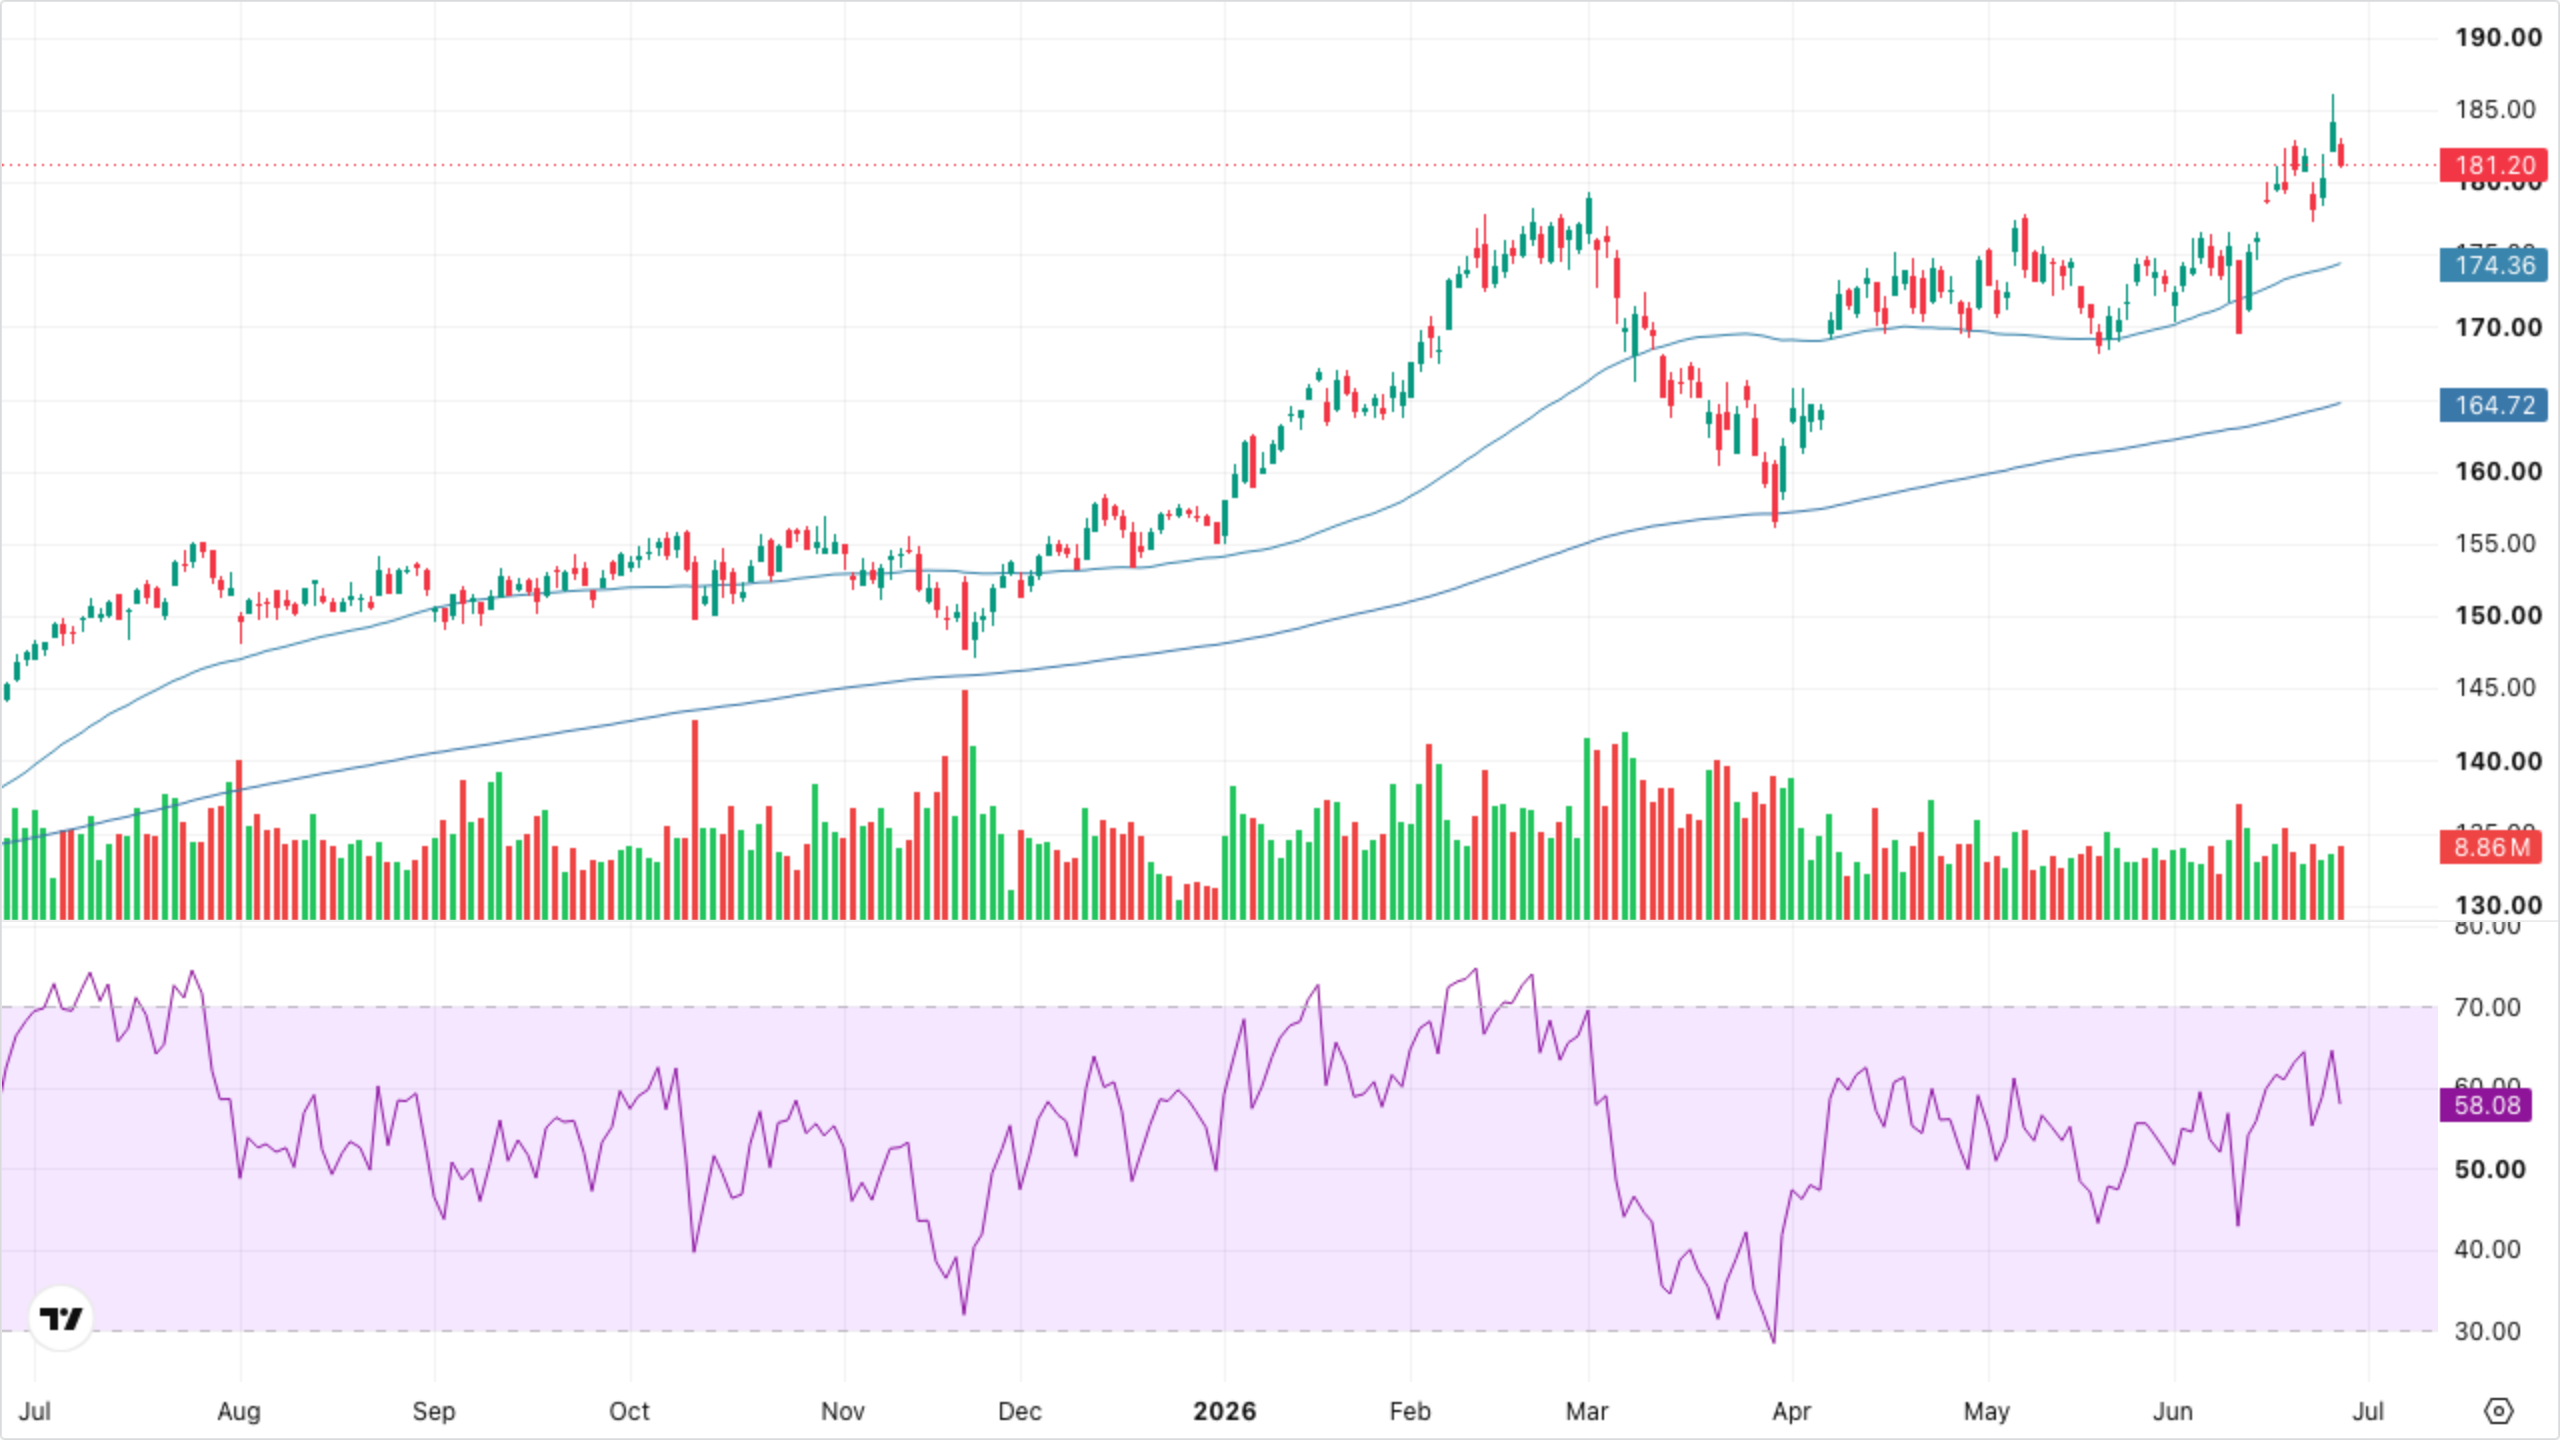Screen dimensions: 2560x1440
Task: Select the tallest red volume bar in late November
Action: 965,804
